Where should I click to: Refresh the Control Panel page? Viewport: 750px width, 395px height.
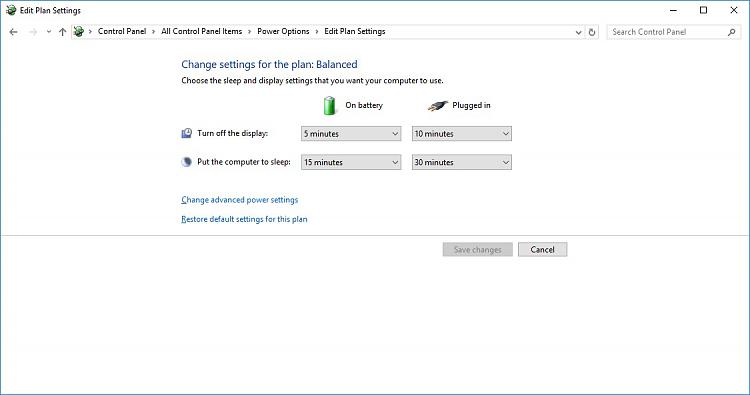(592, 32)
